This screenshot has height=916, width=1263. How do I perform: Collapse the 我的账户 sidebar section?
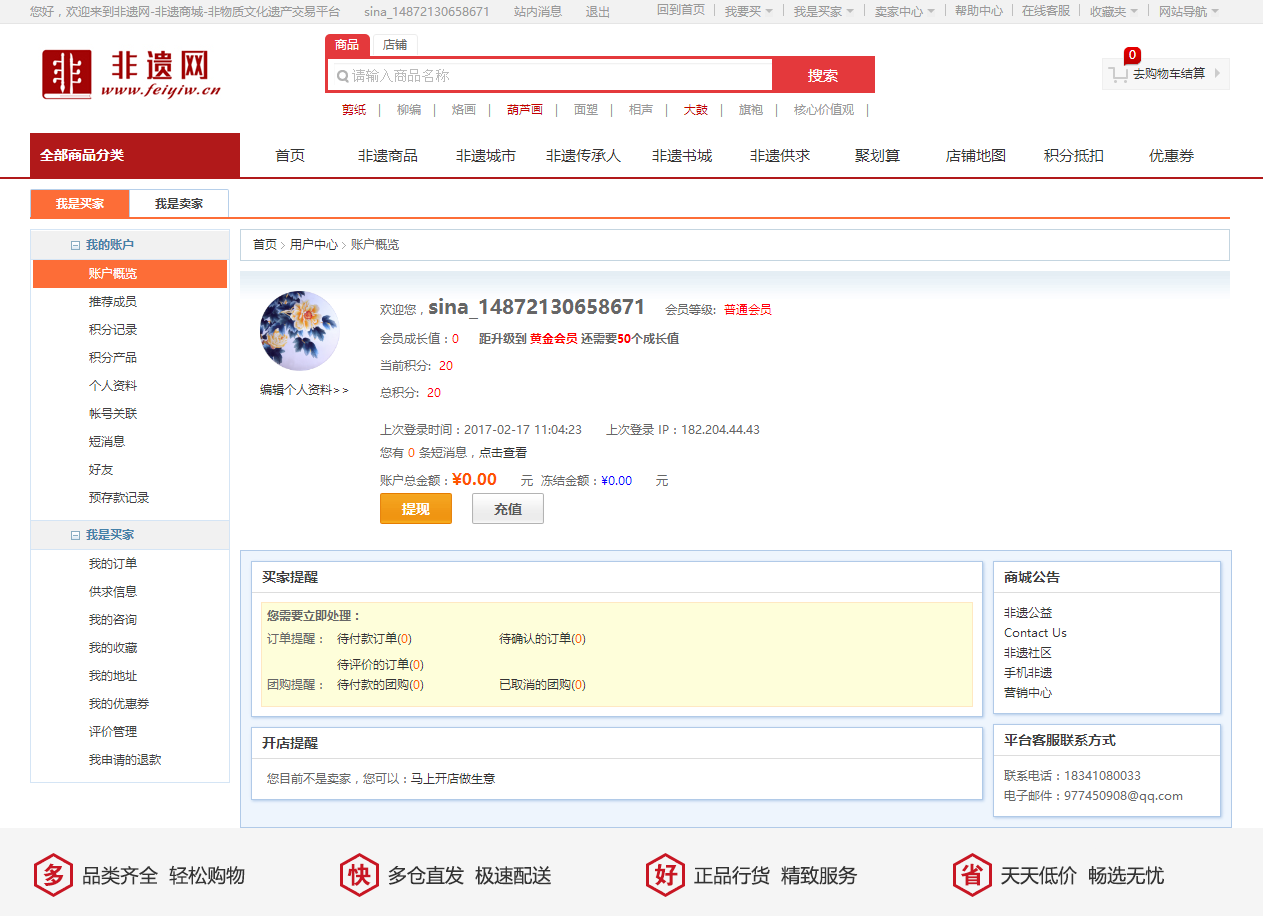click(x=75, y=245)
